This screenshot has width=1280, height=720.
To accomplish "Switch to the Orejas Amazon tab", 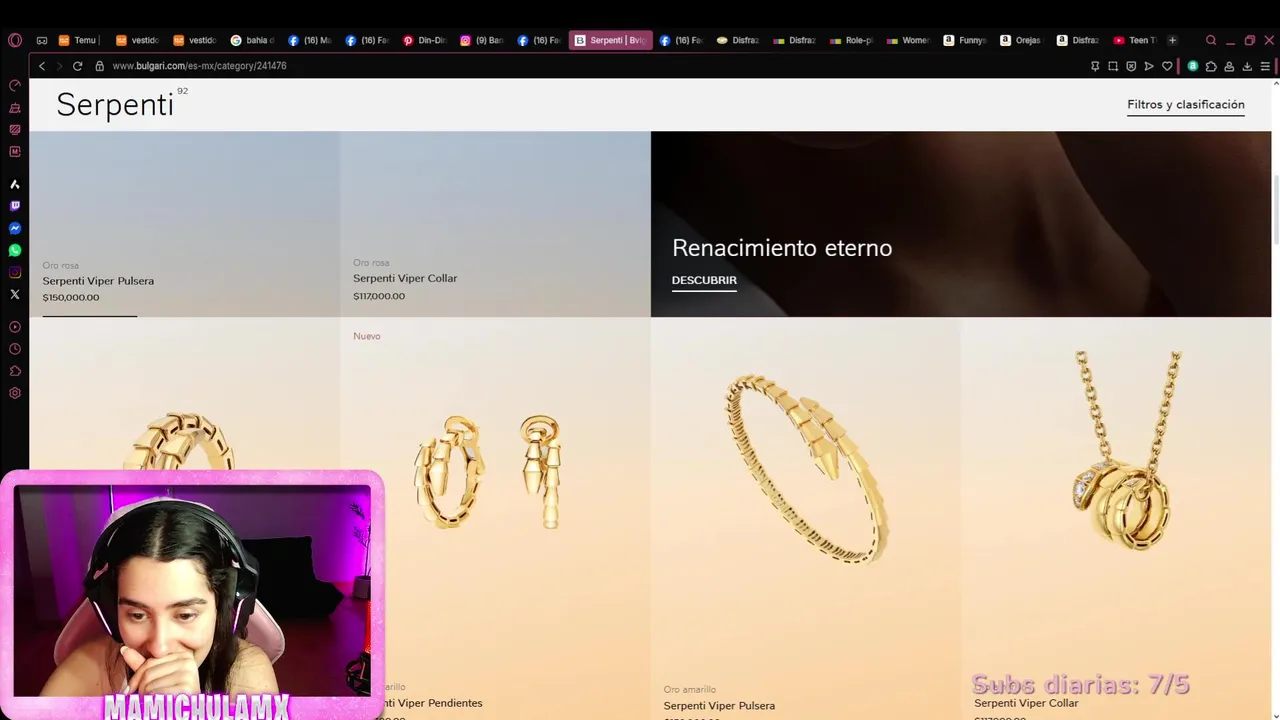I will point(1021,40).
